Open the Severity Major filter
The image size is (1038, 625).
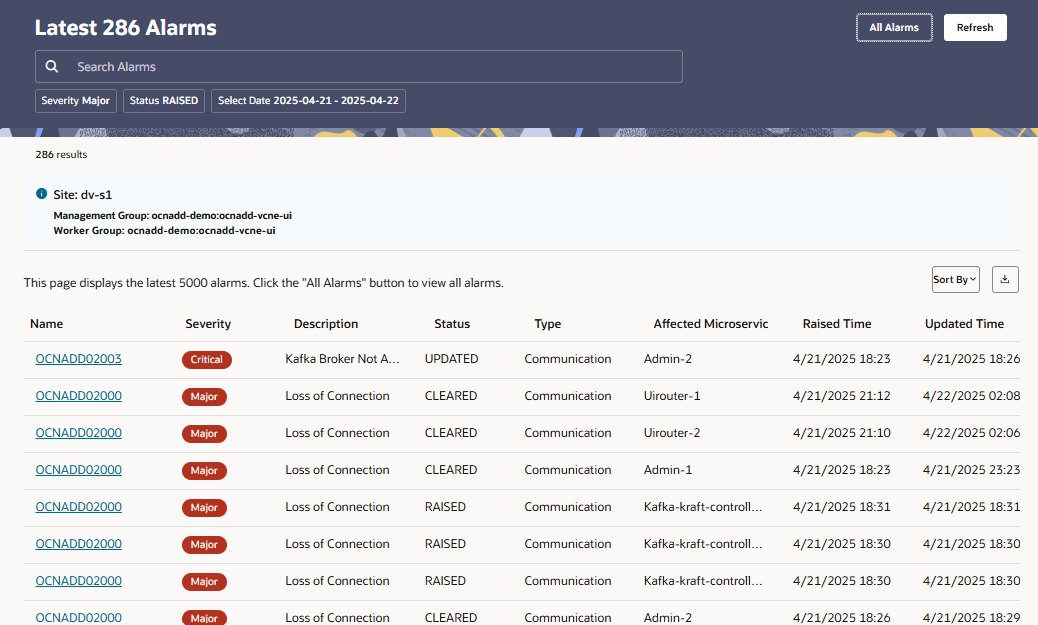(75, 101)
